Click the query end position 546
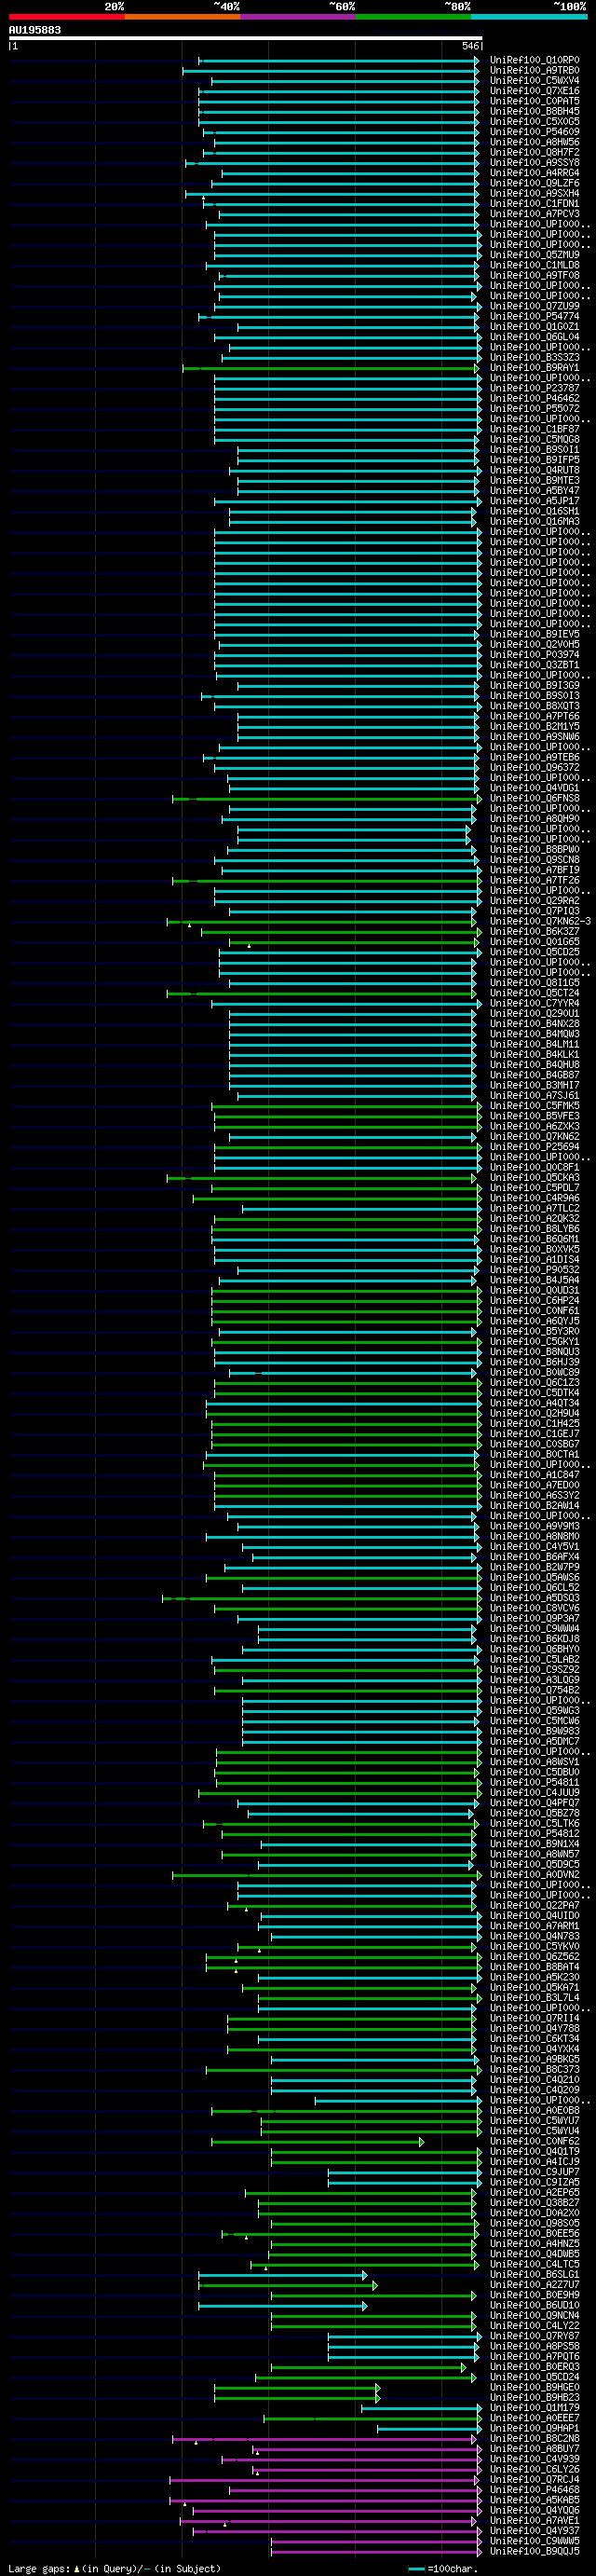The width and height of the screenshot is (596, 2576). 470,46
